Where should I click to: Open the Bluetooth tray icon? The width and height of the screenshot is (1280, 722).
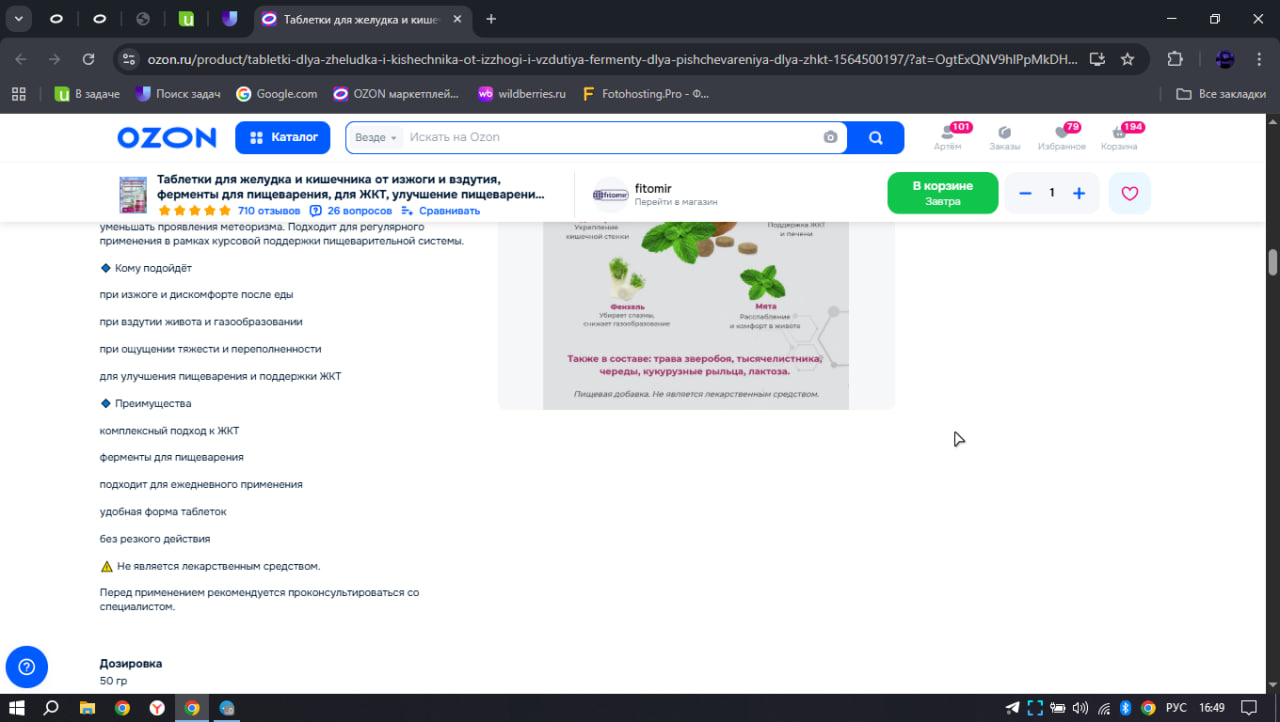point(1125,708)
